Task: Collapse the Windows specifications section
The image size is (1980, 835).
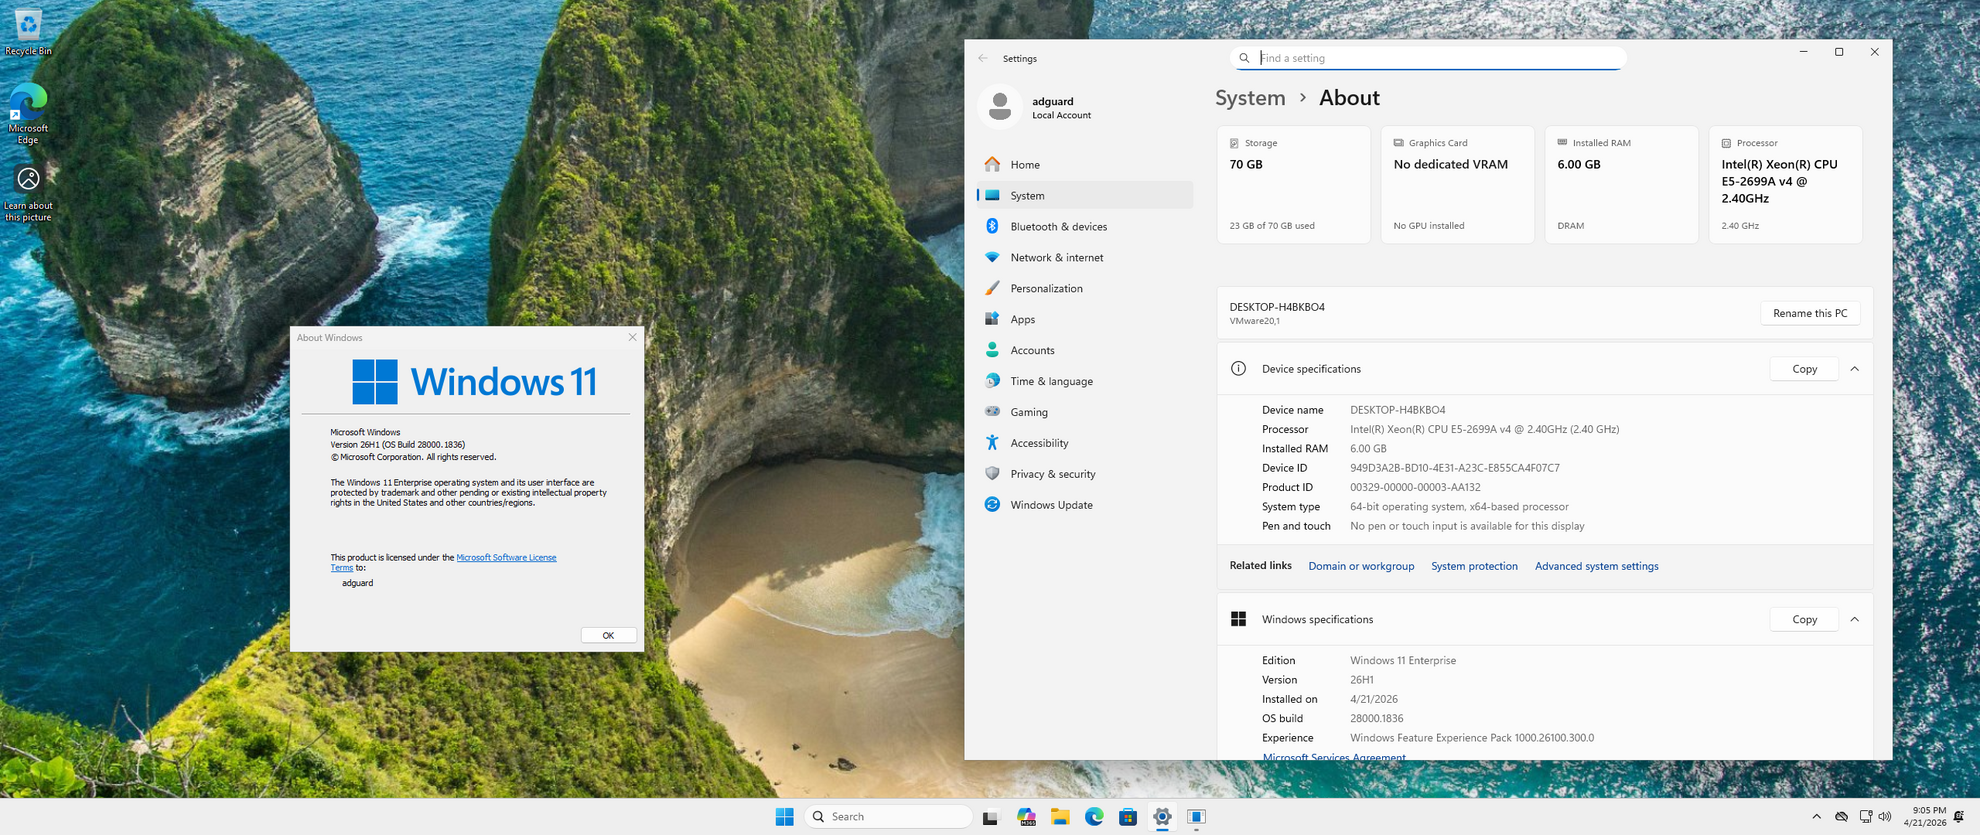Action: tap(1854, 620)
